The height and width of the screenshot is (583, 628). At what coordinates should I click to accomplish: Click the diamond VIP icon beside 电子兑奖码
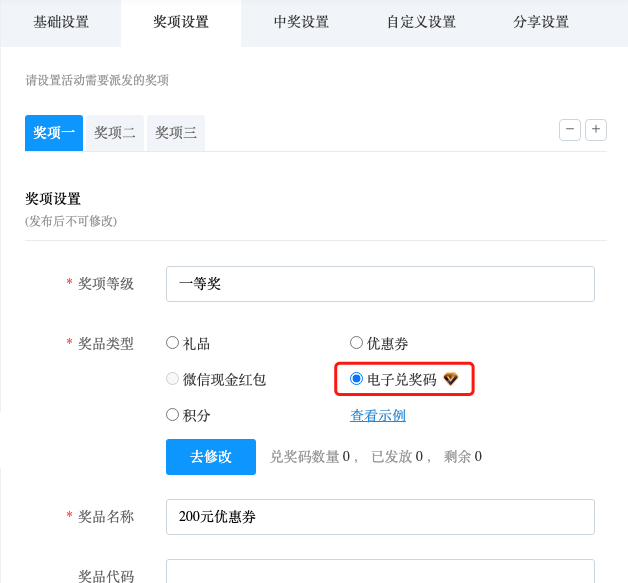[451, 379]
